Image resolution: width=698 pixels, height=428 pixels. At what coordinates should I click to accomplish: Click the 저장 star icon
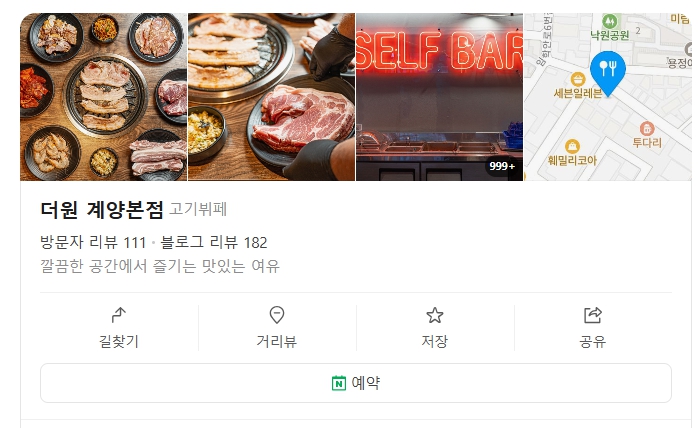(434, 315)
